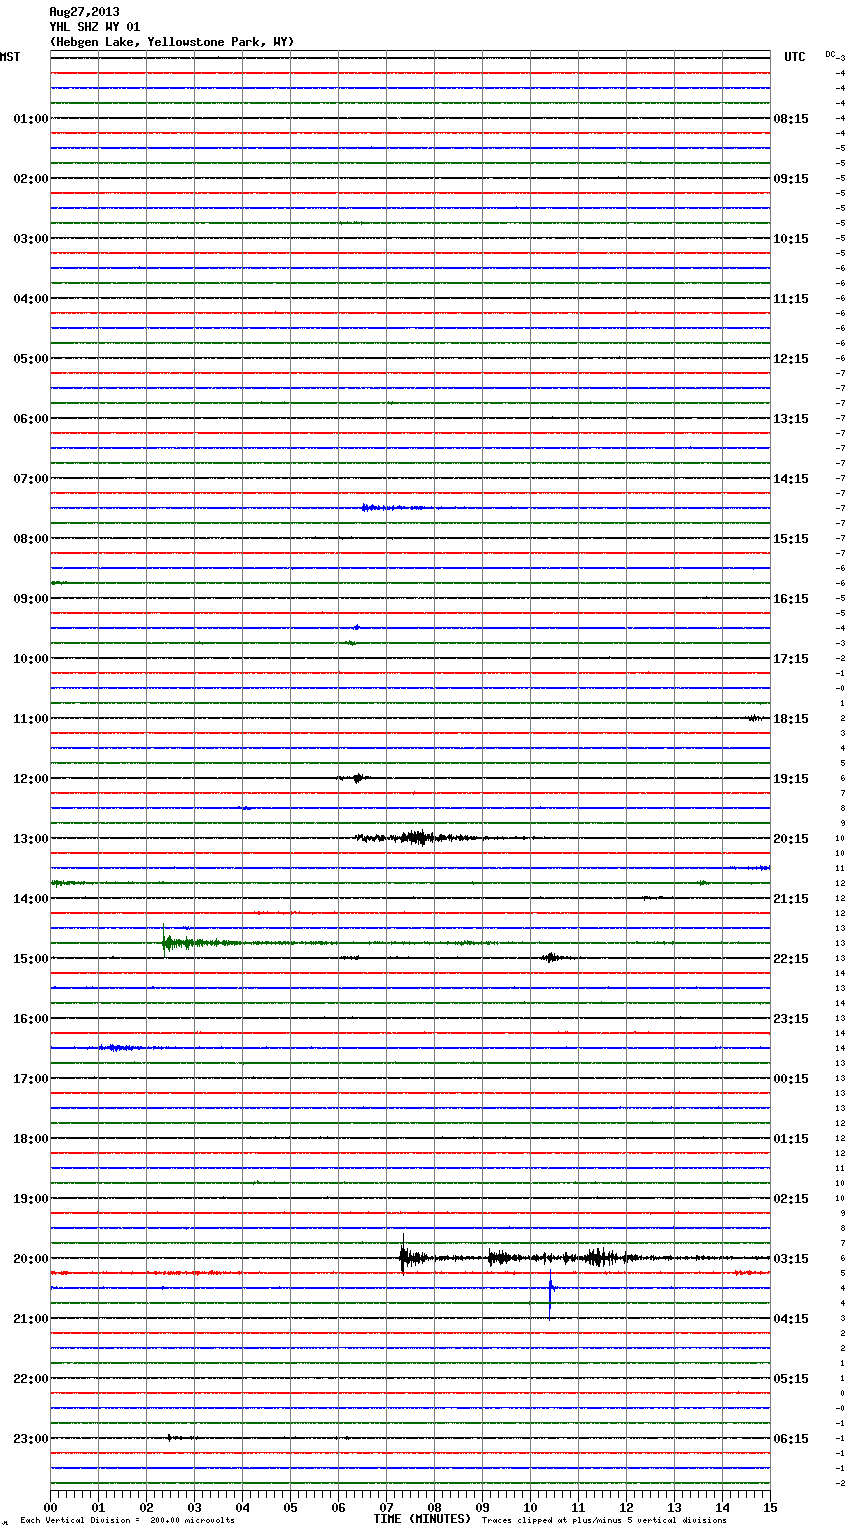Screen dimensions: 850x1534
Task: Click the date label Aug27,2013
Action: (84, 12)
